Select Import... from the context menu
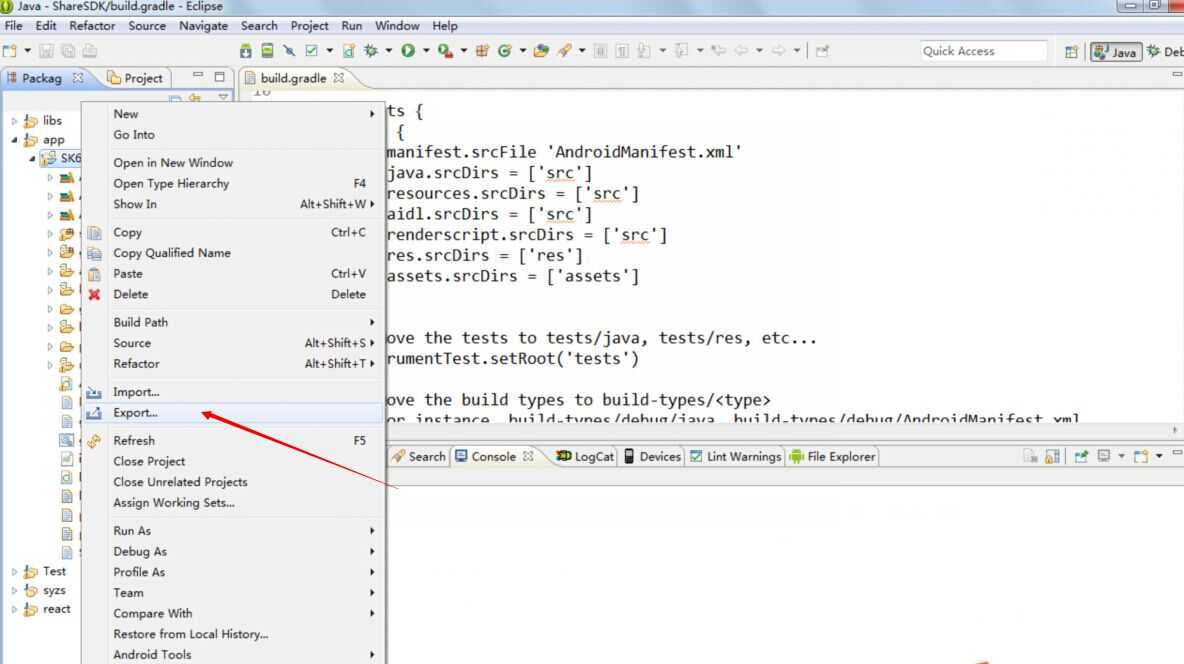Screen dimensions: 1184x664 pos(234,392)
